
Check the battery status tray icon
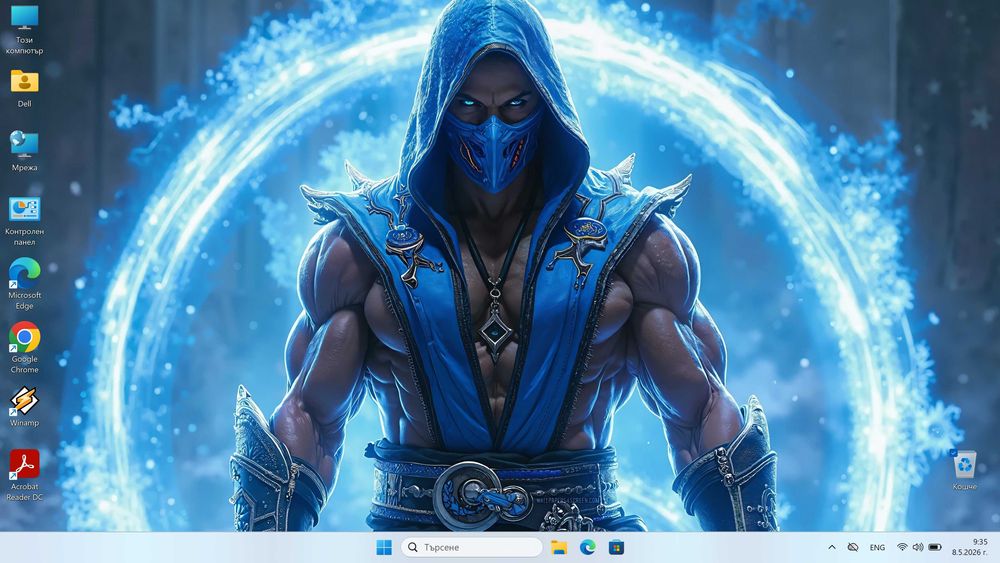[x=935, y=547]
